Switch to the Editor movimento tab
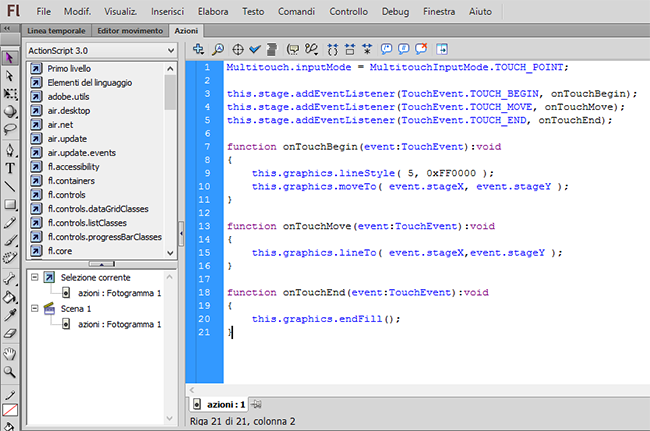Image resolution: width=650 pixels, height=431 pixels. click(130, 31)
